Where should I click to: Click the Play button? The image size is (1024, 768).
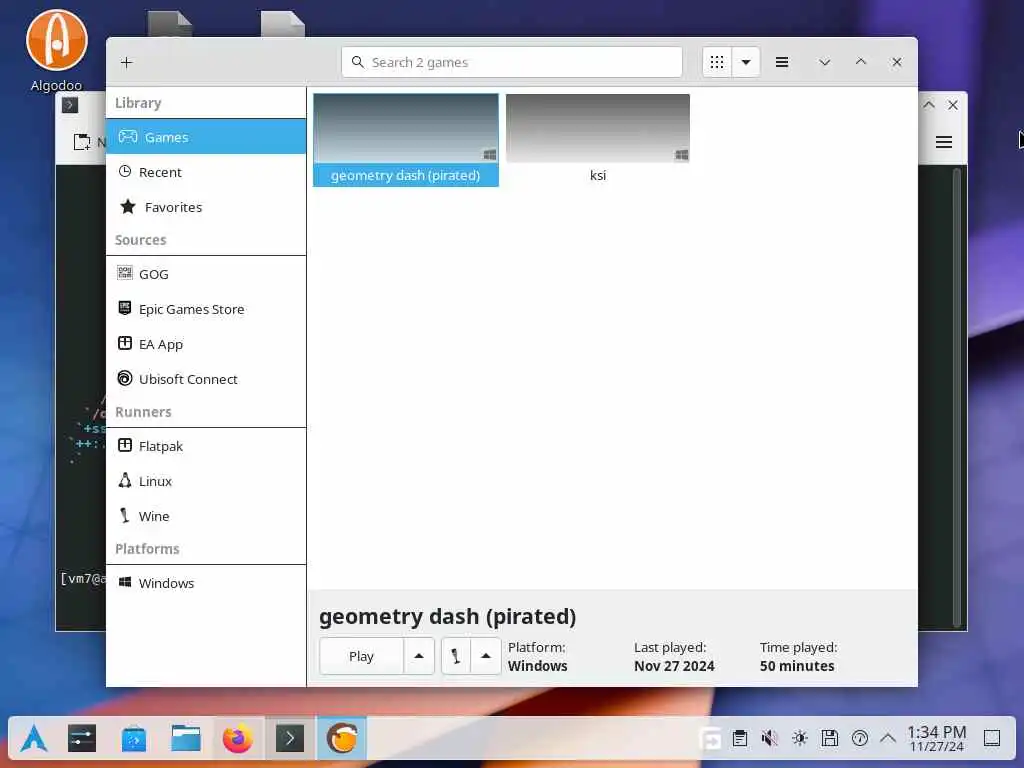(361, 656)
